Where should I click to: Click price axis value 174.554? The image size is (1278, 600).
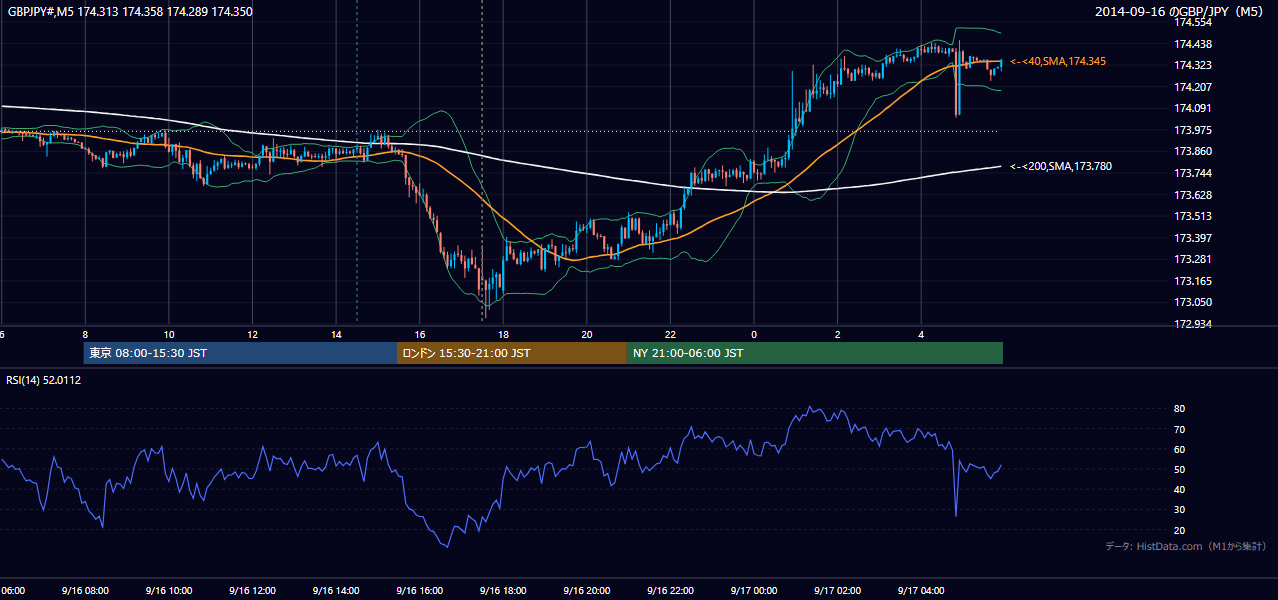pos(1192,22)
